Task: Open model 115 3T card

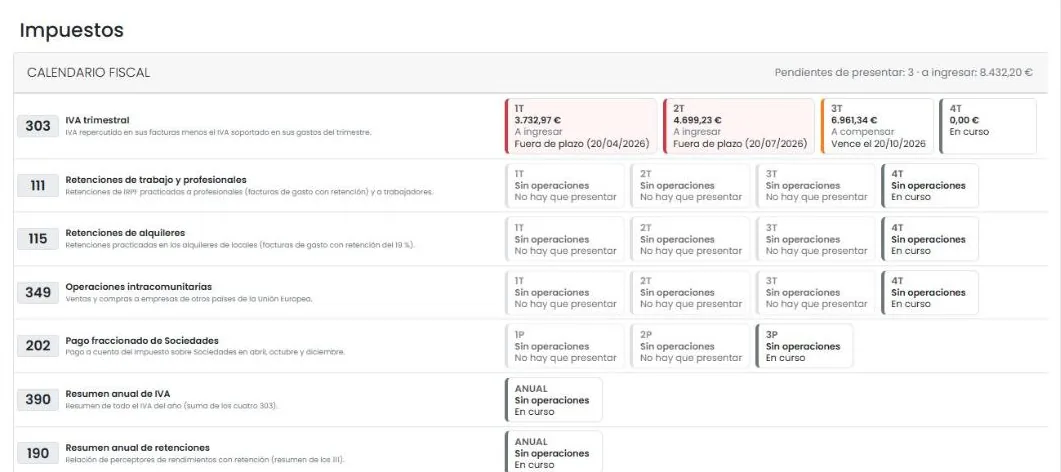Action: coord(816,239)
